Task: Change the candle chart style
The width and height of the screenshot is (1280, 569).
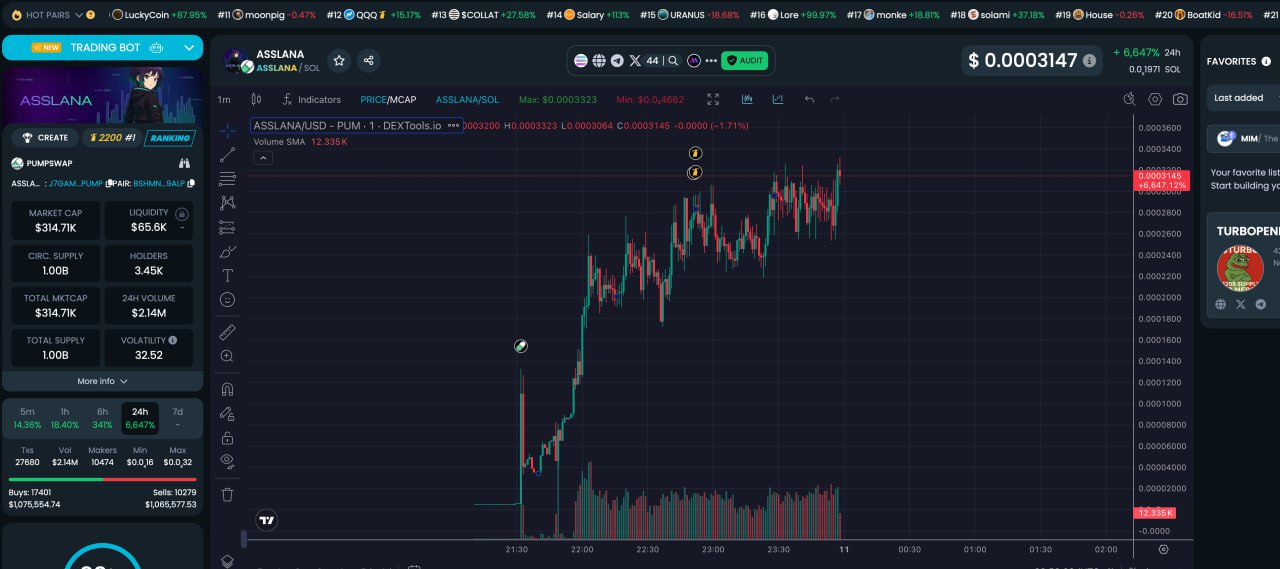Action: pyautogui.click(x=256, y=99)
